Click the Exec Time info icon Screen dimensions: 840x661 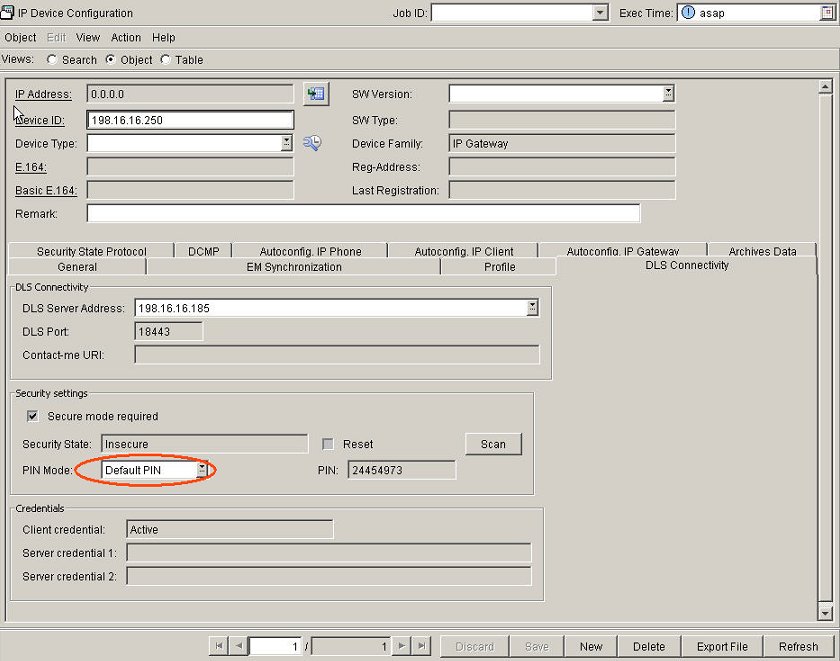point(688,12)
